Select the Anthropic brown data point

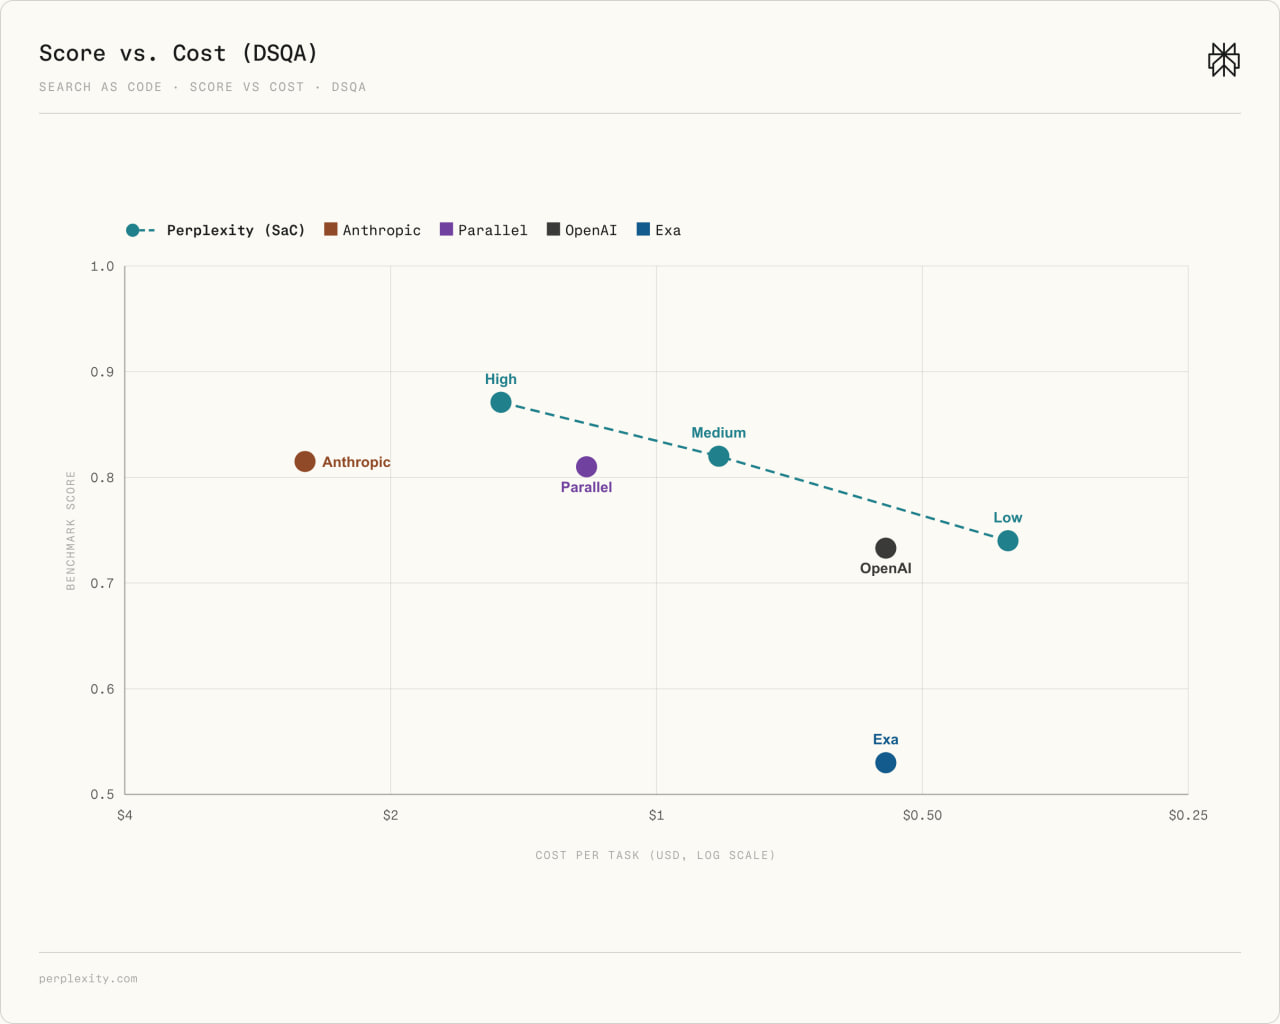tap(305, 461)
